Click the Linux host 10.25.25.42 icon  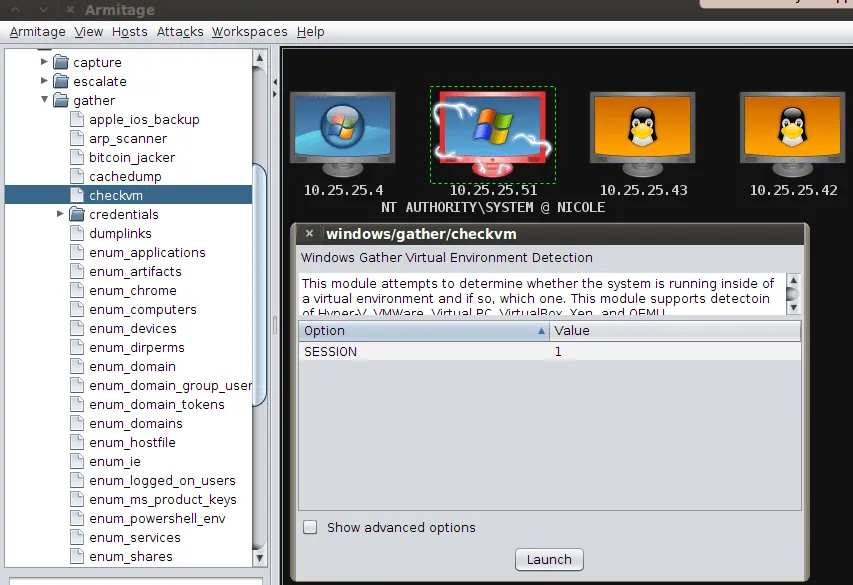792,128
